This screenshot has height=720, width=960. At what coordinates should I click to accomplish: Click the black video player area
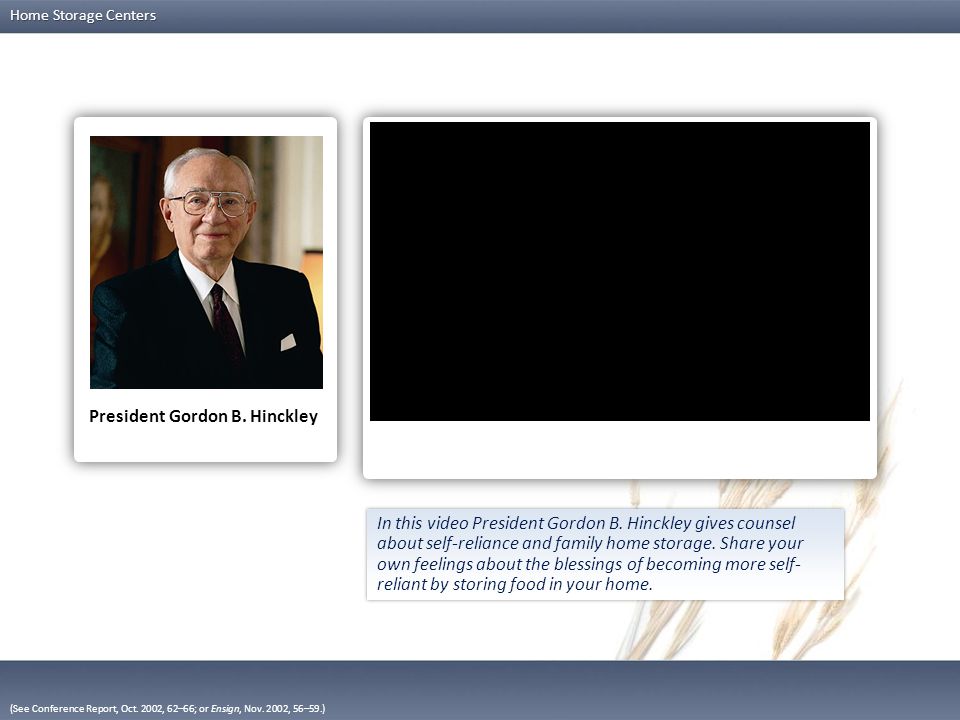(x=620, y=271)
